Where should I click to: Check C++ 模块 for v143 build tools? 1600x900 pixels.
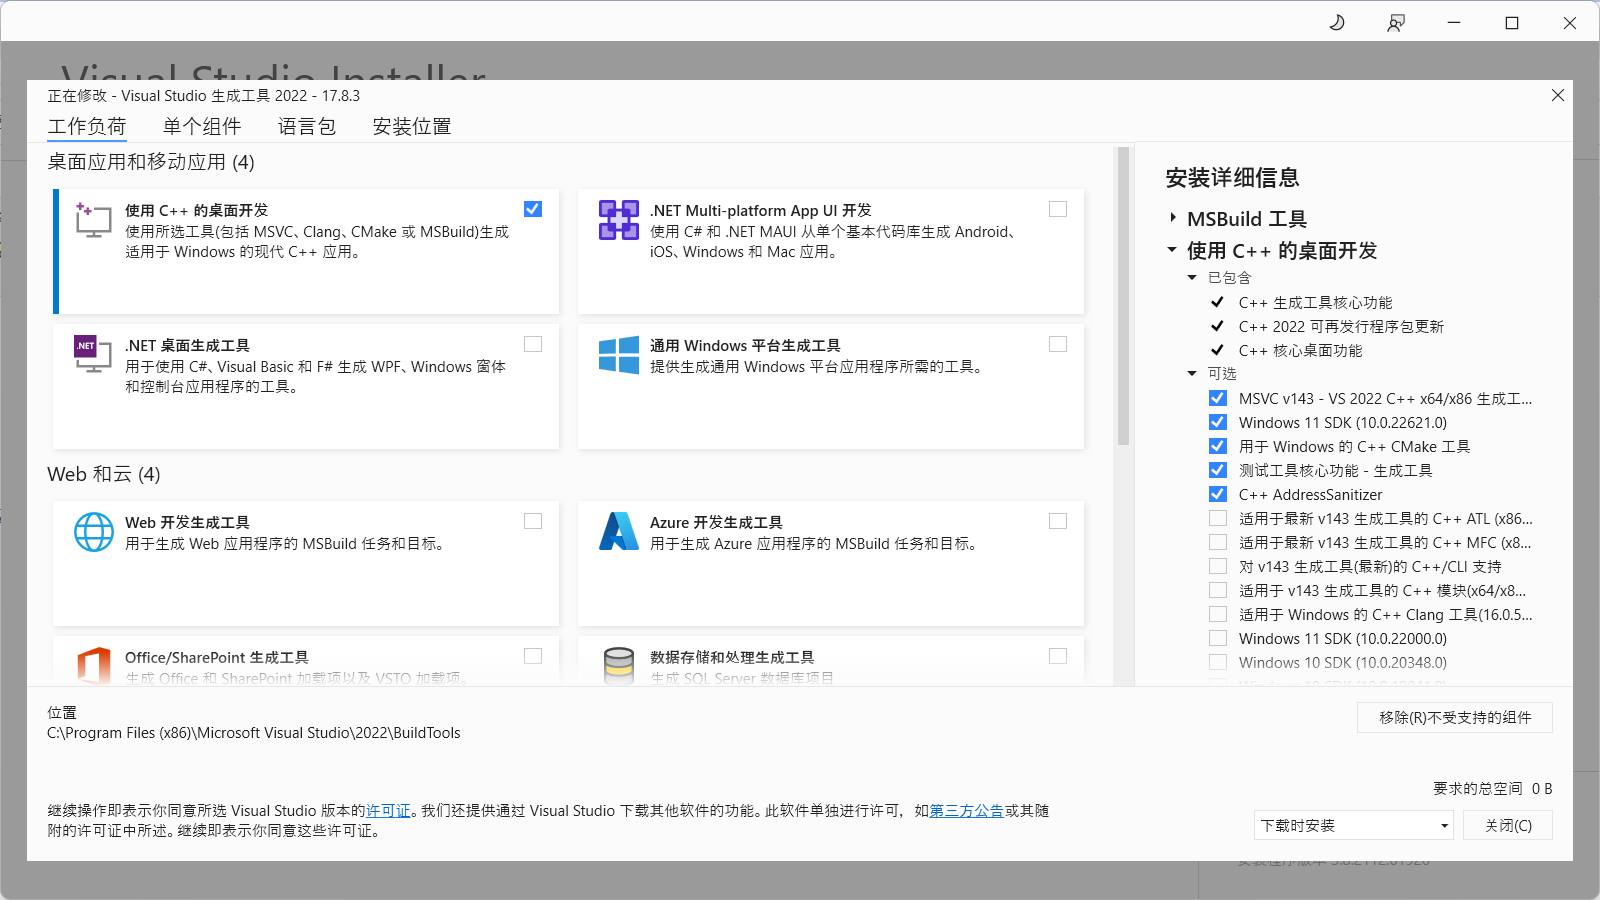[x=1218, y=590]
